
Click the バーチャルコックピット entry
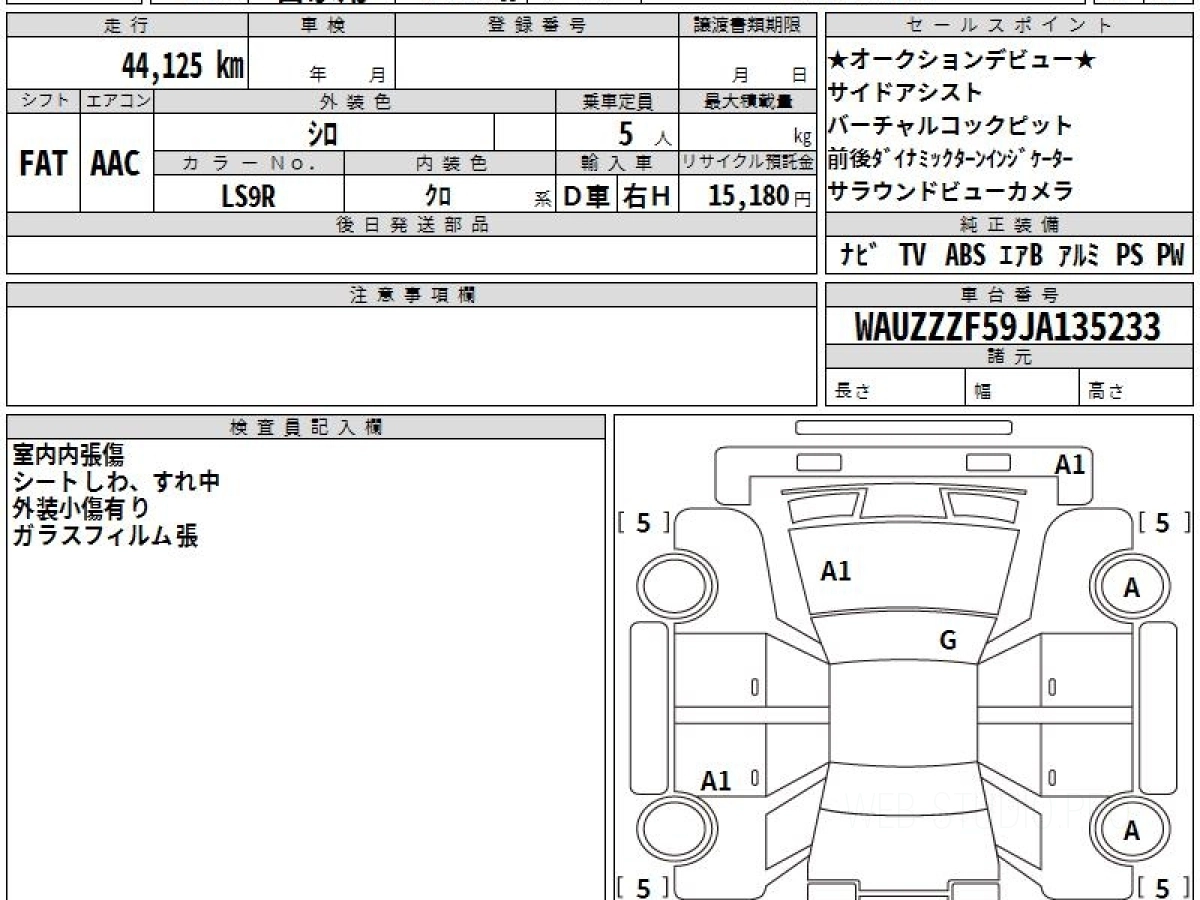pyautogui.click(x=950, y=126)
